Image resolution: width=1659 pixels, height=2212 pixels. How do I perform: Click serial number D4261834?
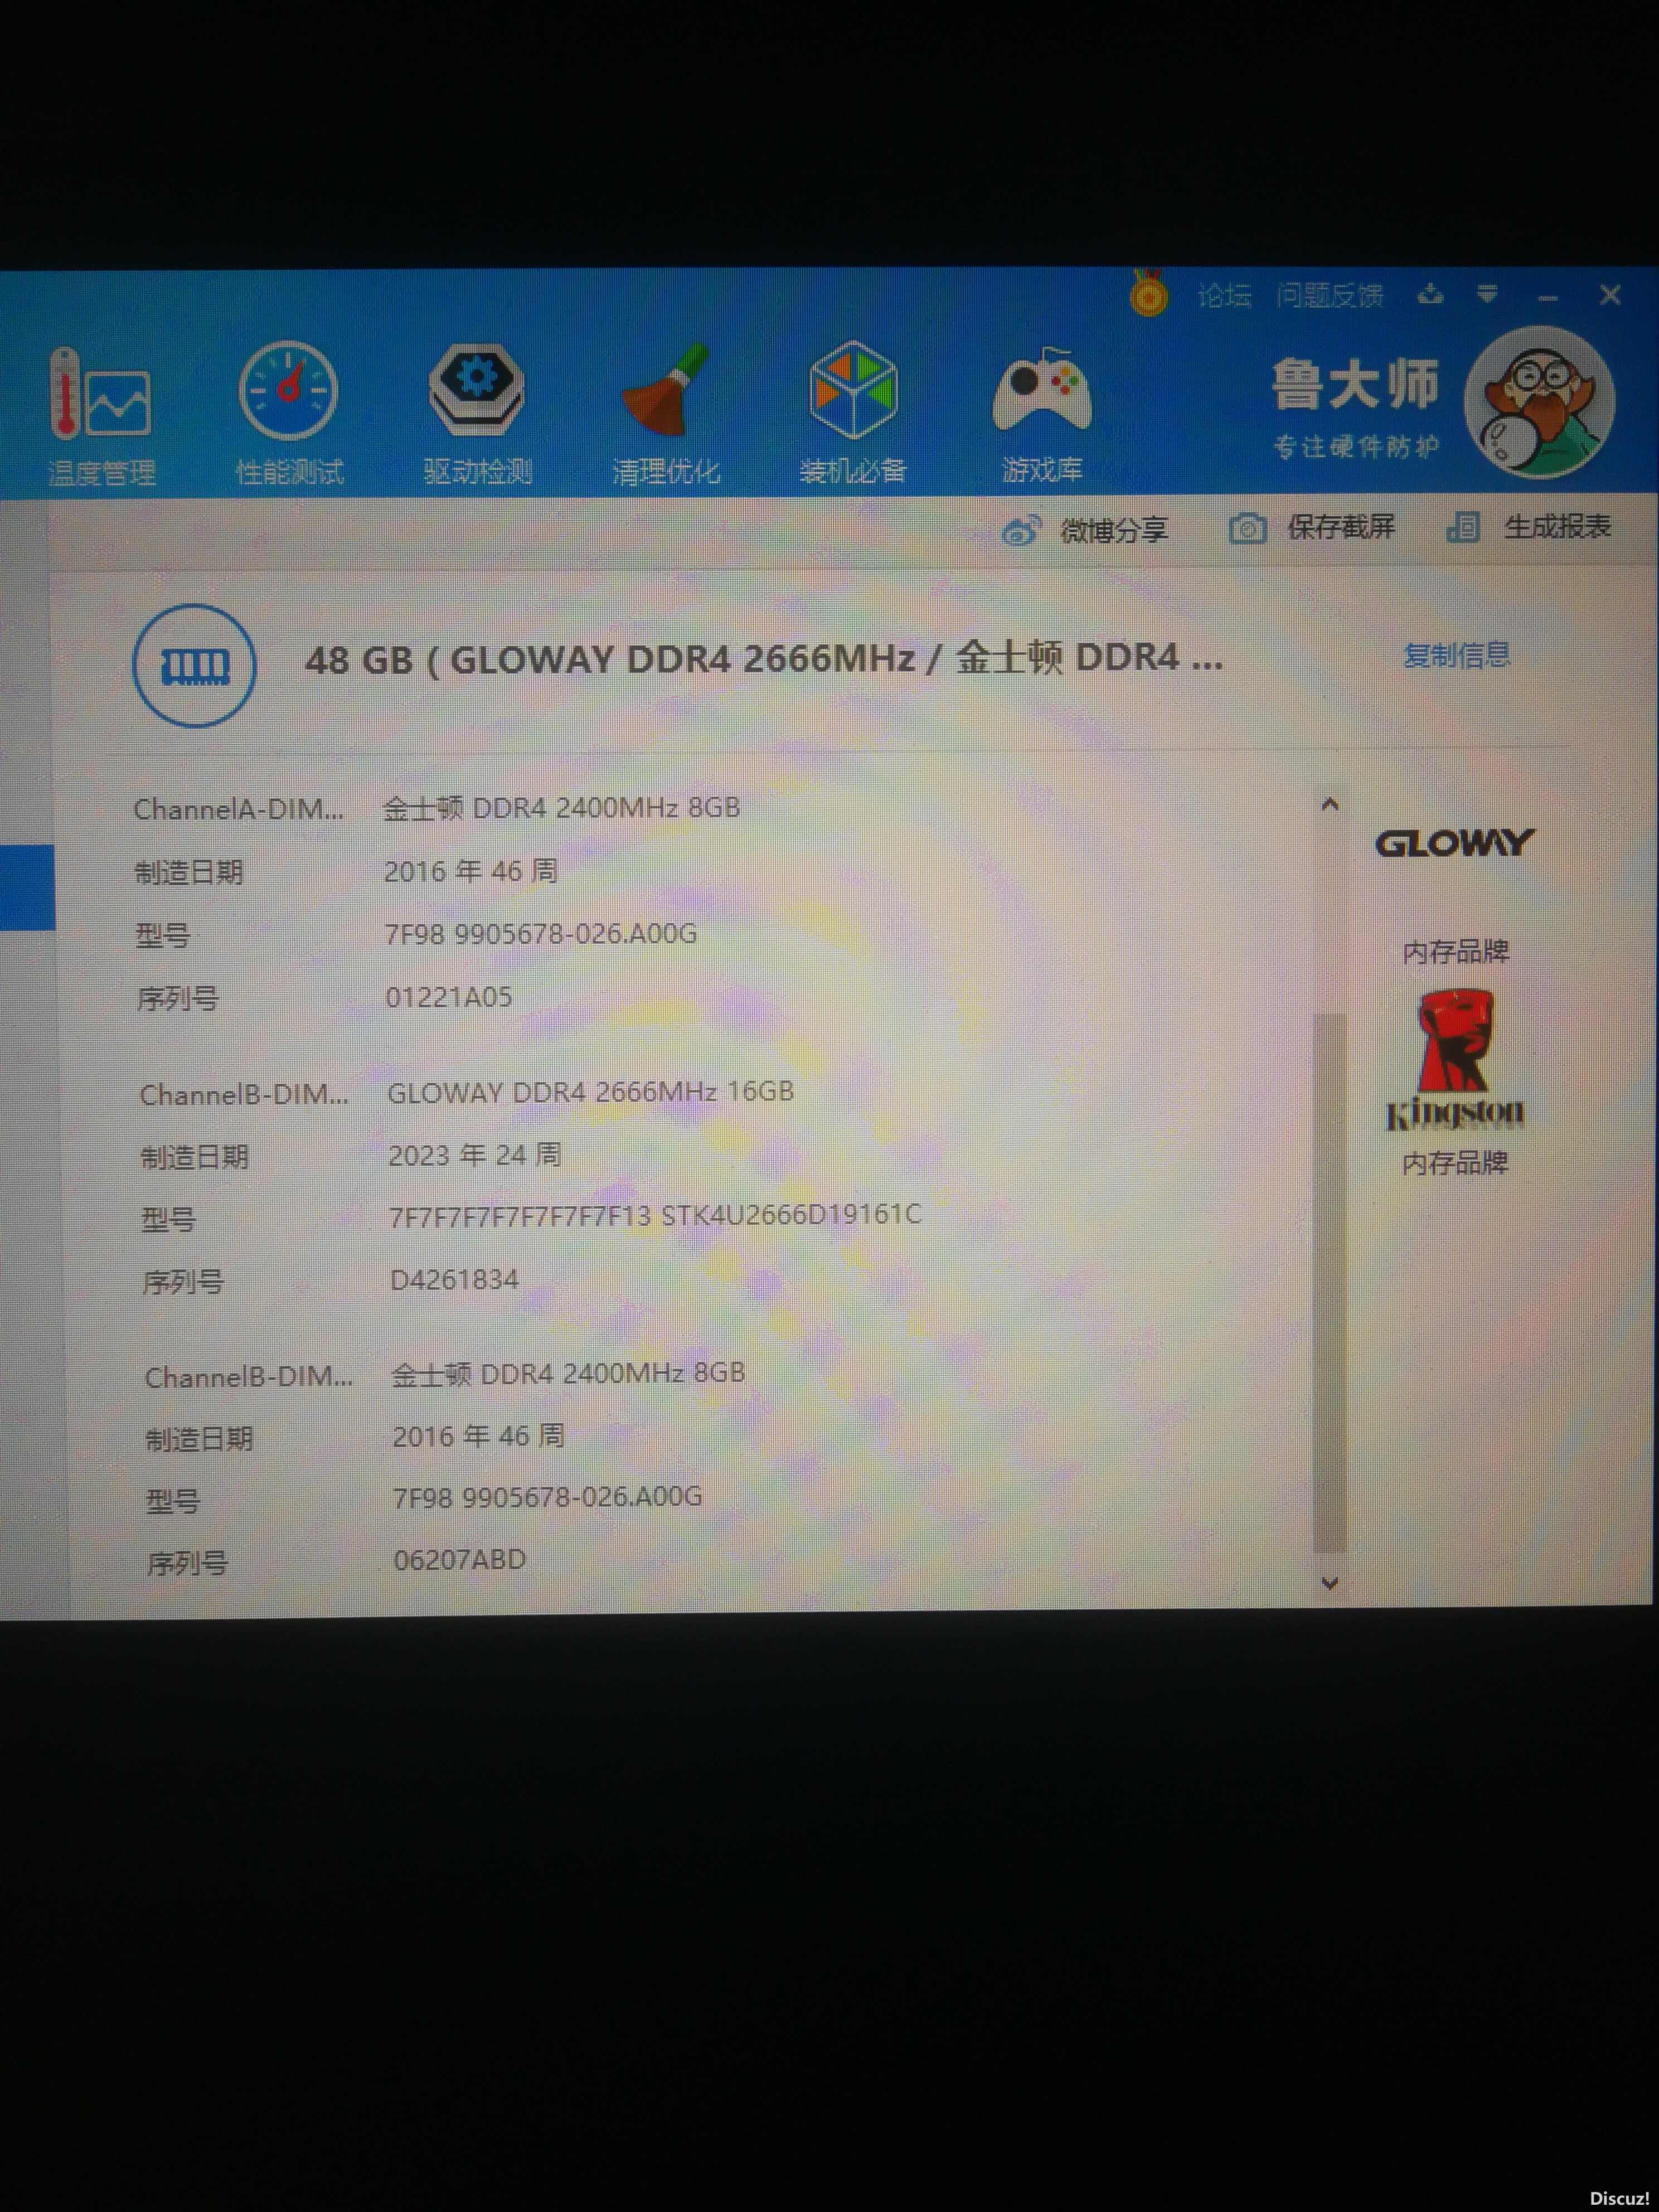tap(454, 1280)
